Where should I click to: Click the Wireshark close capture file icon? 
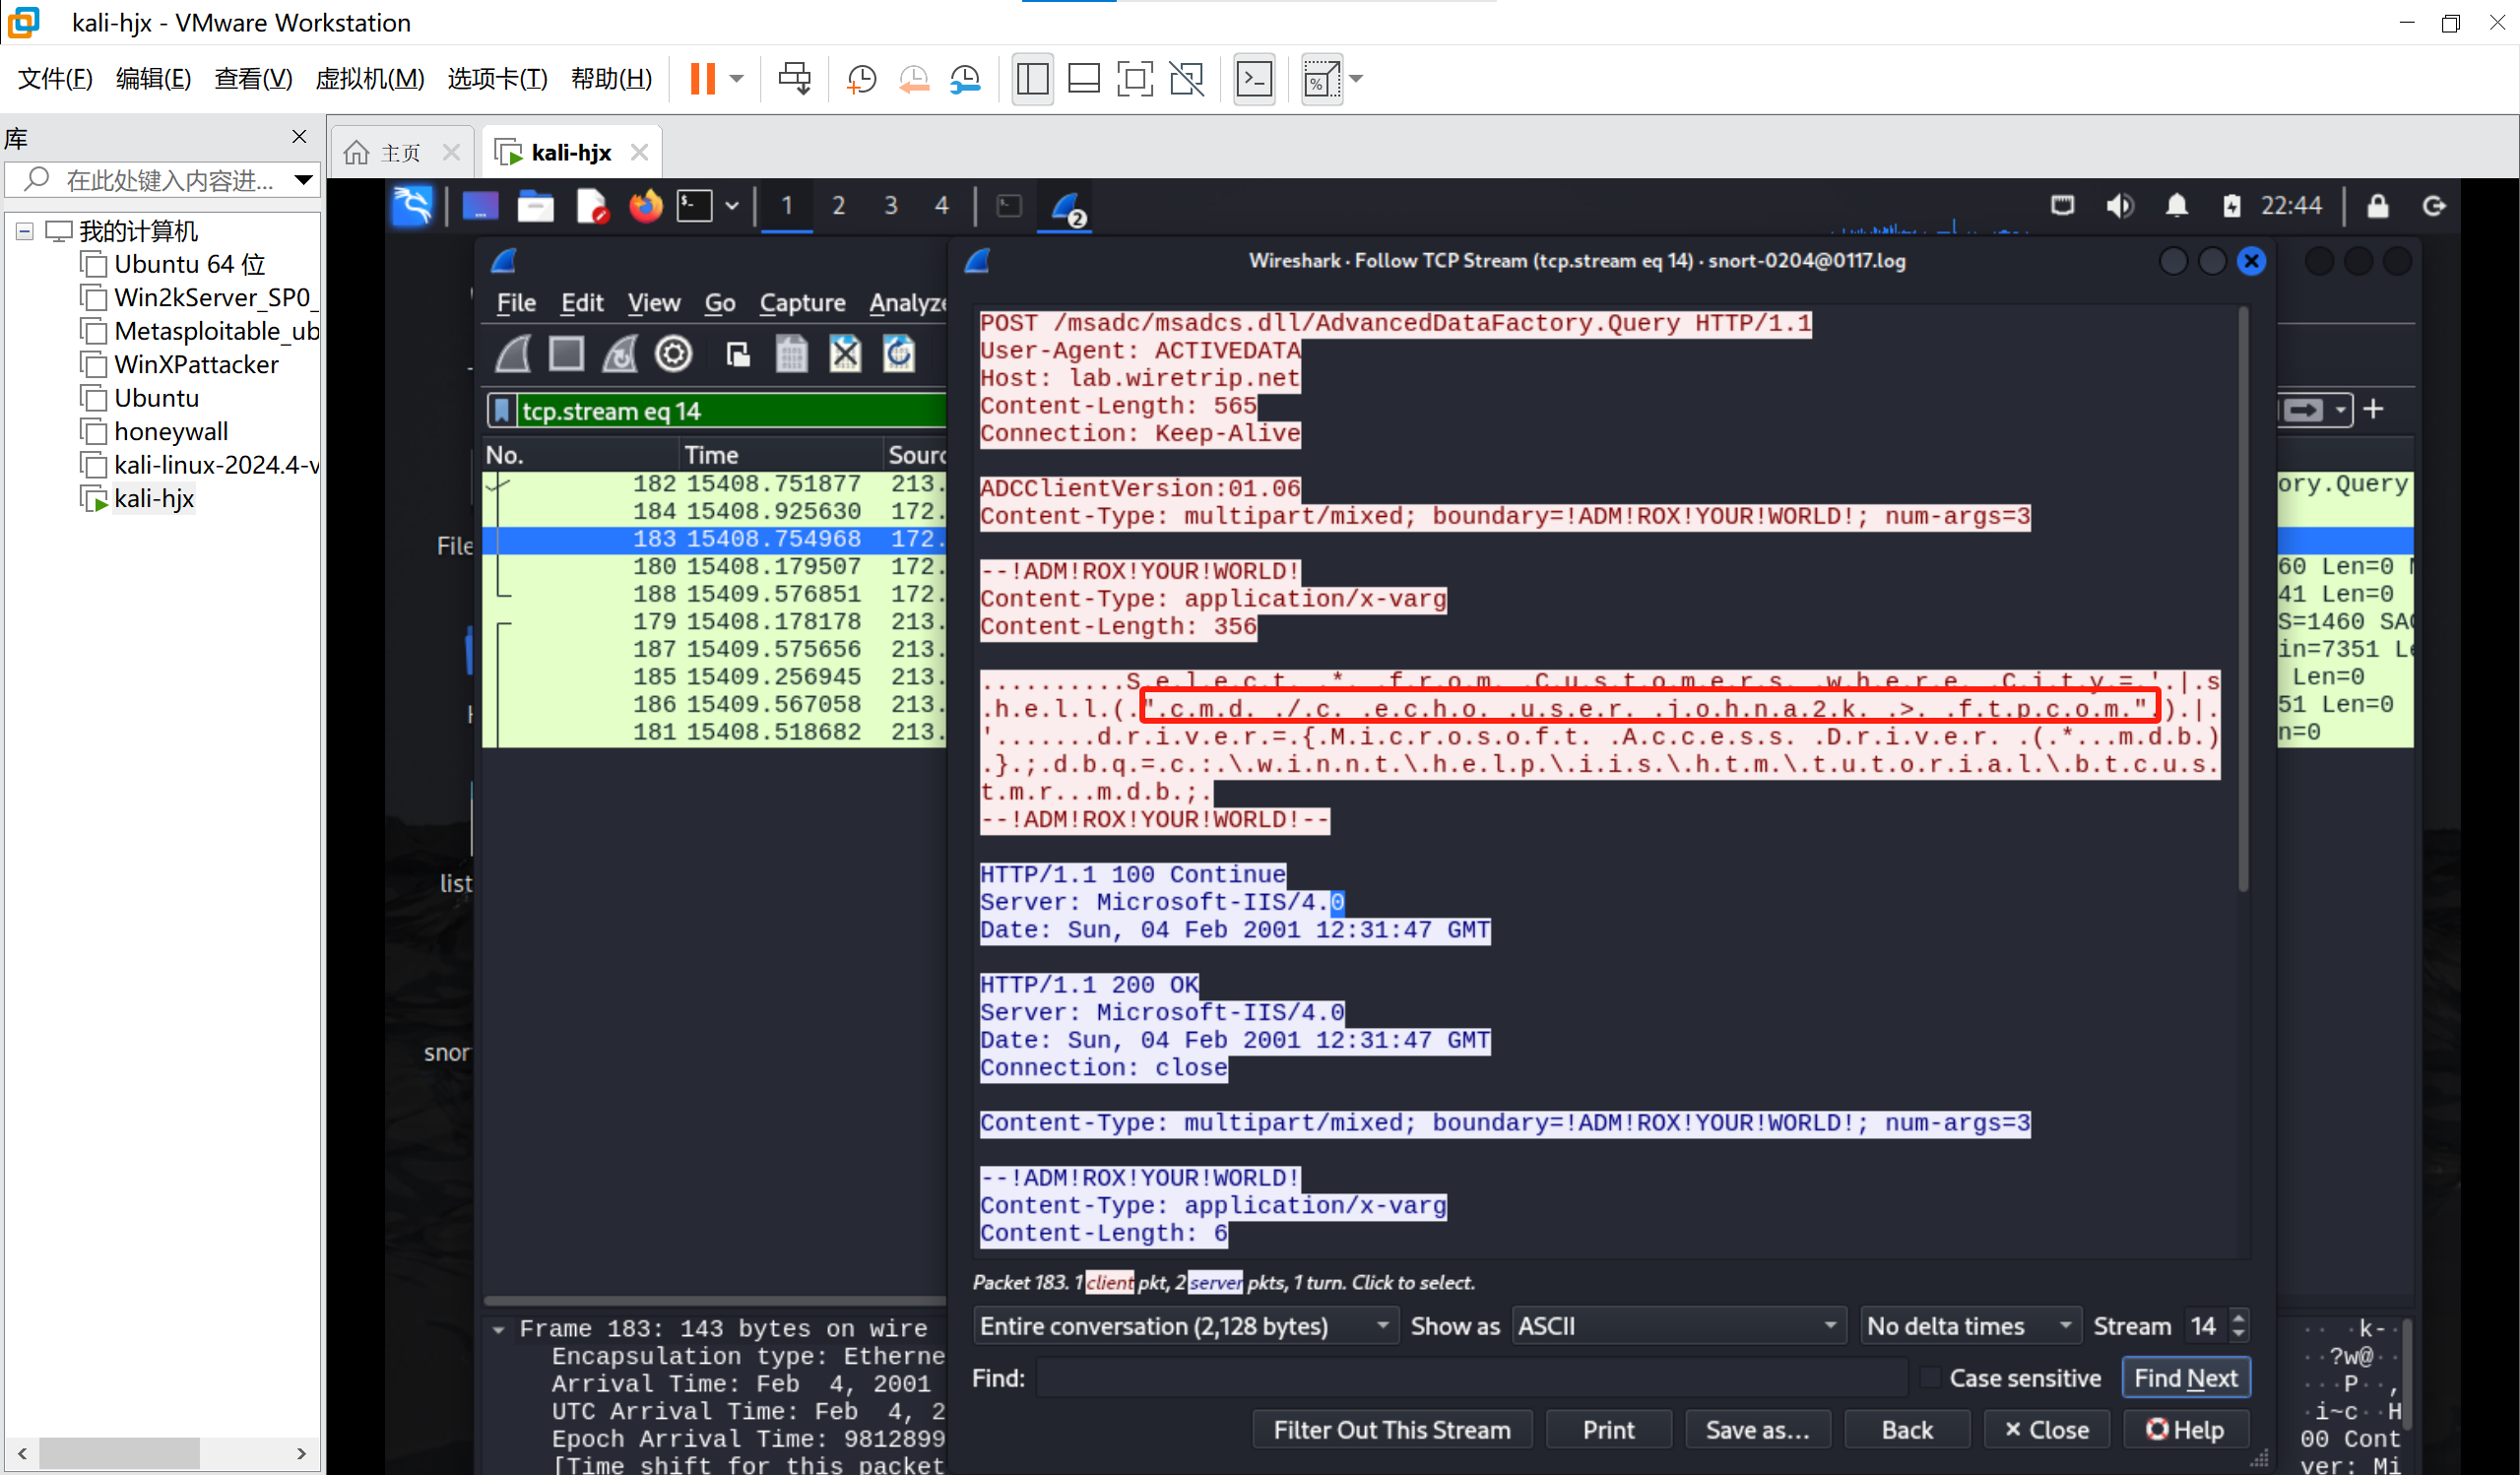(x=845, y=354)
